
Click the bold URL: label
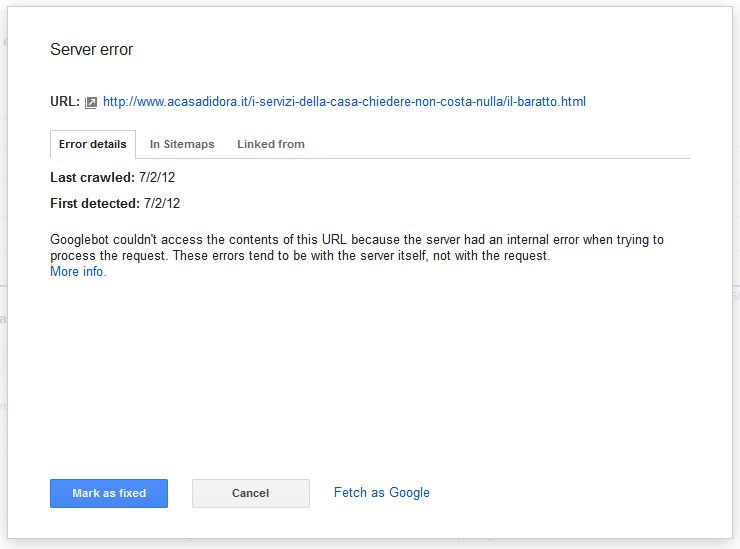tap(65, 101)
